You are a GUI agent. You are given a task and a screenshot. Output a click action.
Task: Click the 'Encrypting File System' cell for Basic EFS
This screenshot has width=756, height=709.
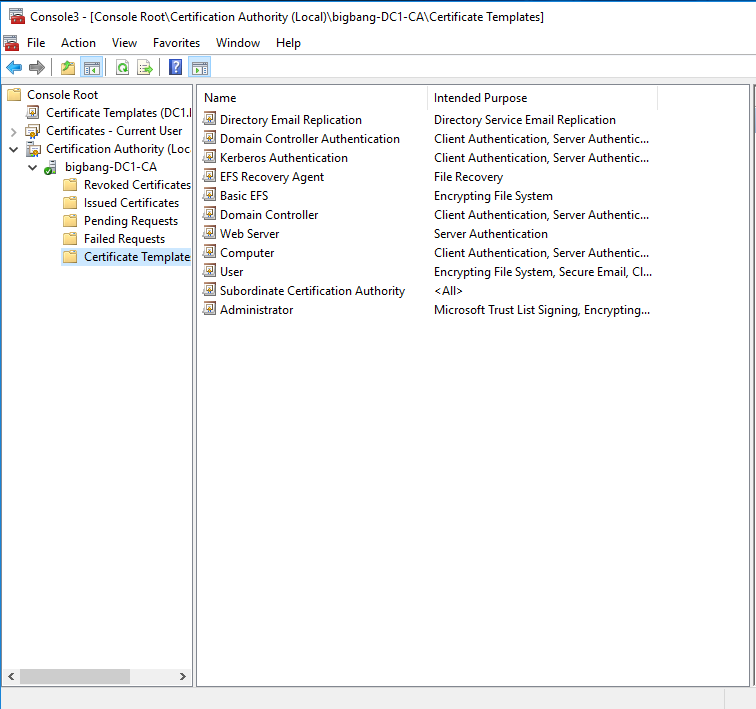pyautogui.click(x=493, y=196)
